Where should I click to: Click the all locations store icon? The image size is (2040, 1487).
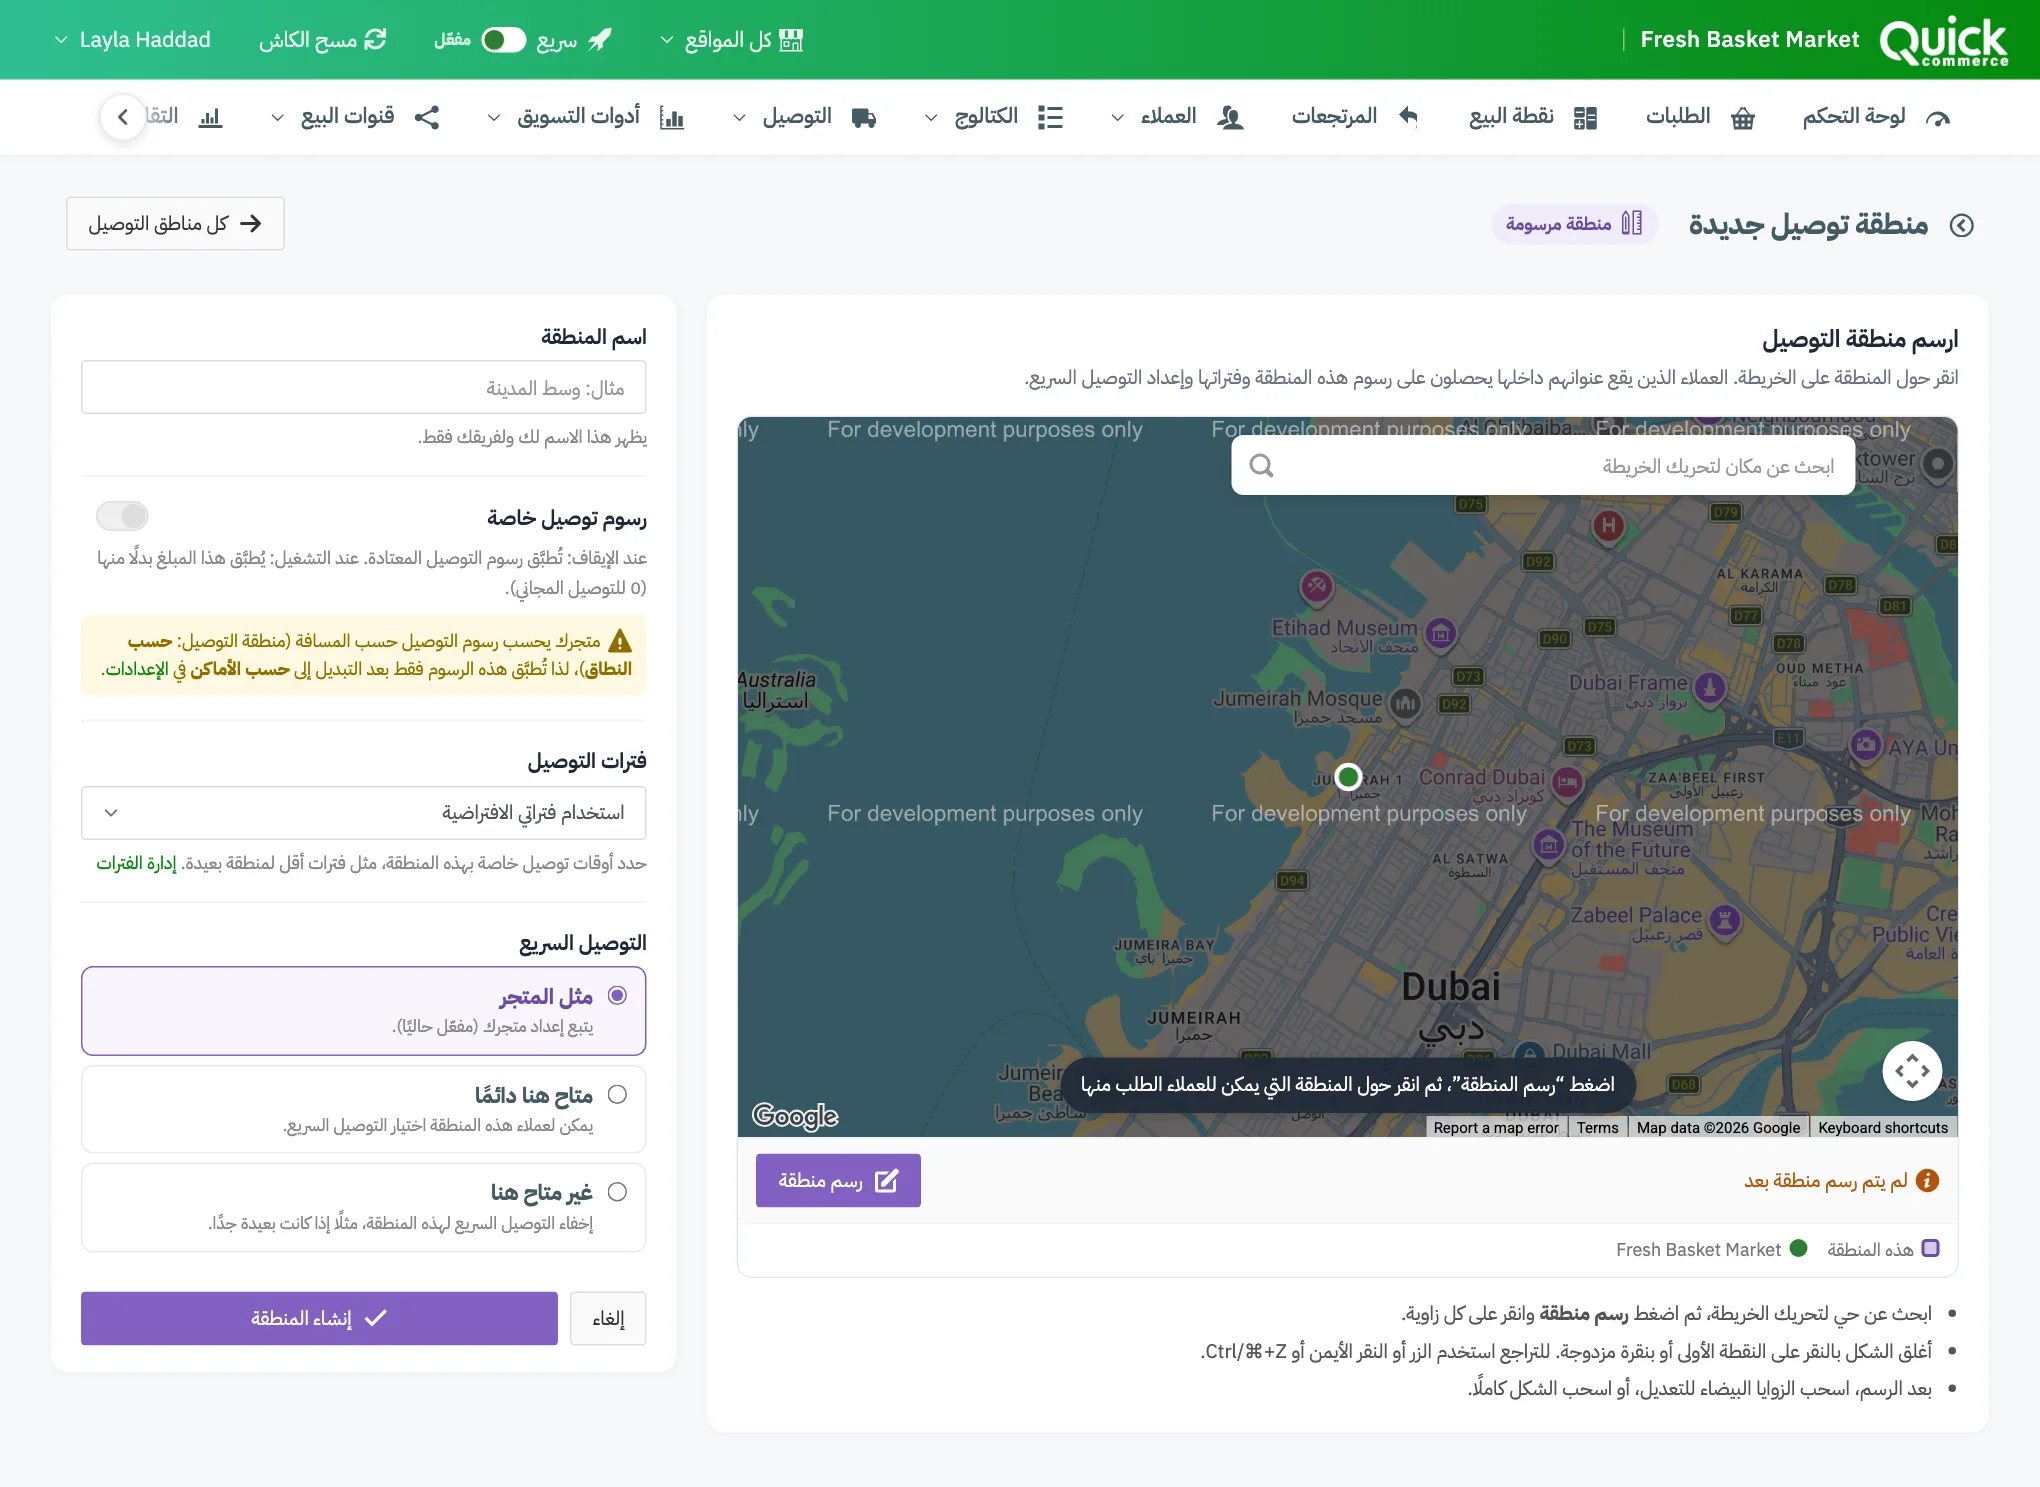tap(791, 40)
